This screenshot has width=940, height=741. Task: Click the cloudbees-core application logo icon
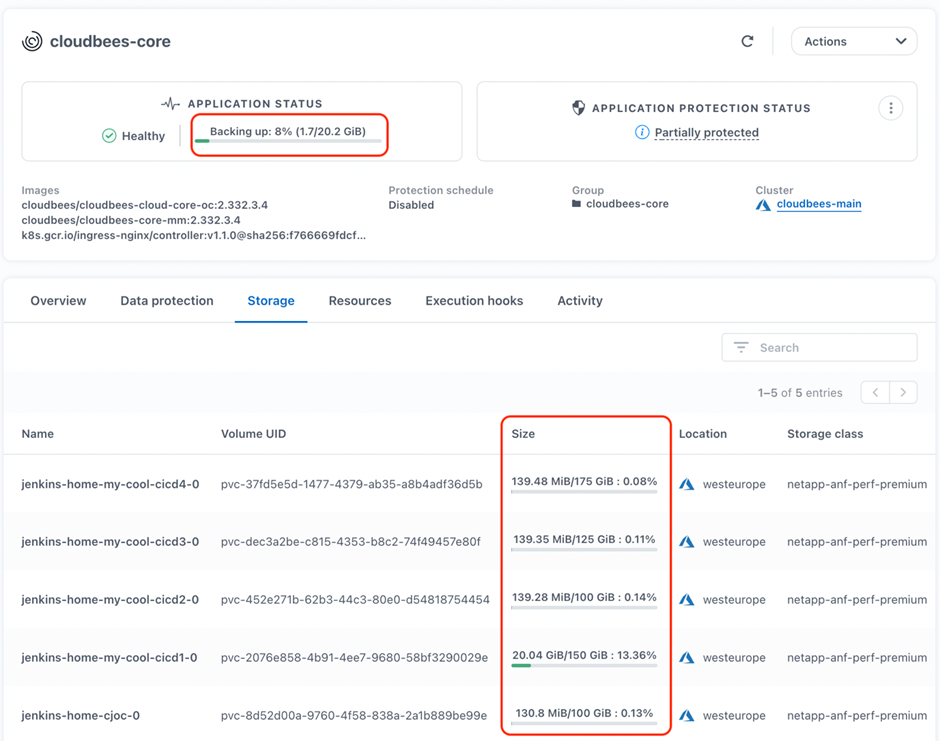click(x=32, y=41)
